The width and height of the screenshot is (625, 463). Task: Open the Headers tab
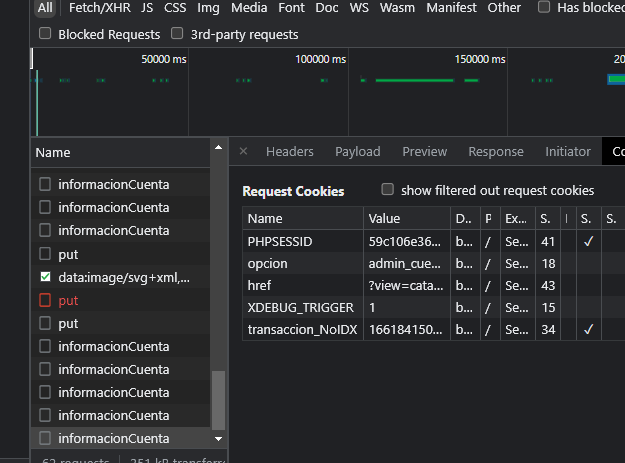290,152
